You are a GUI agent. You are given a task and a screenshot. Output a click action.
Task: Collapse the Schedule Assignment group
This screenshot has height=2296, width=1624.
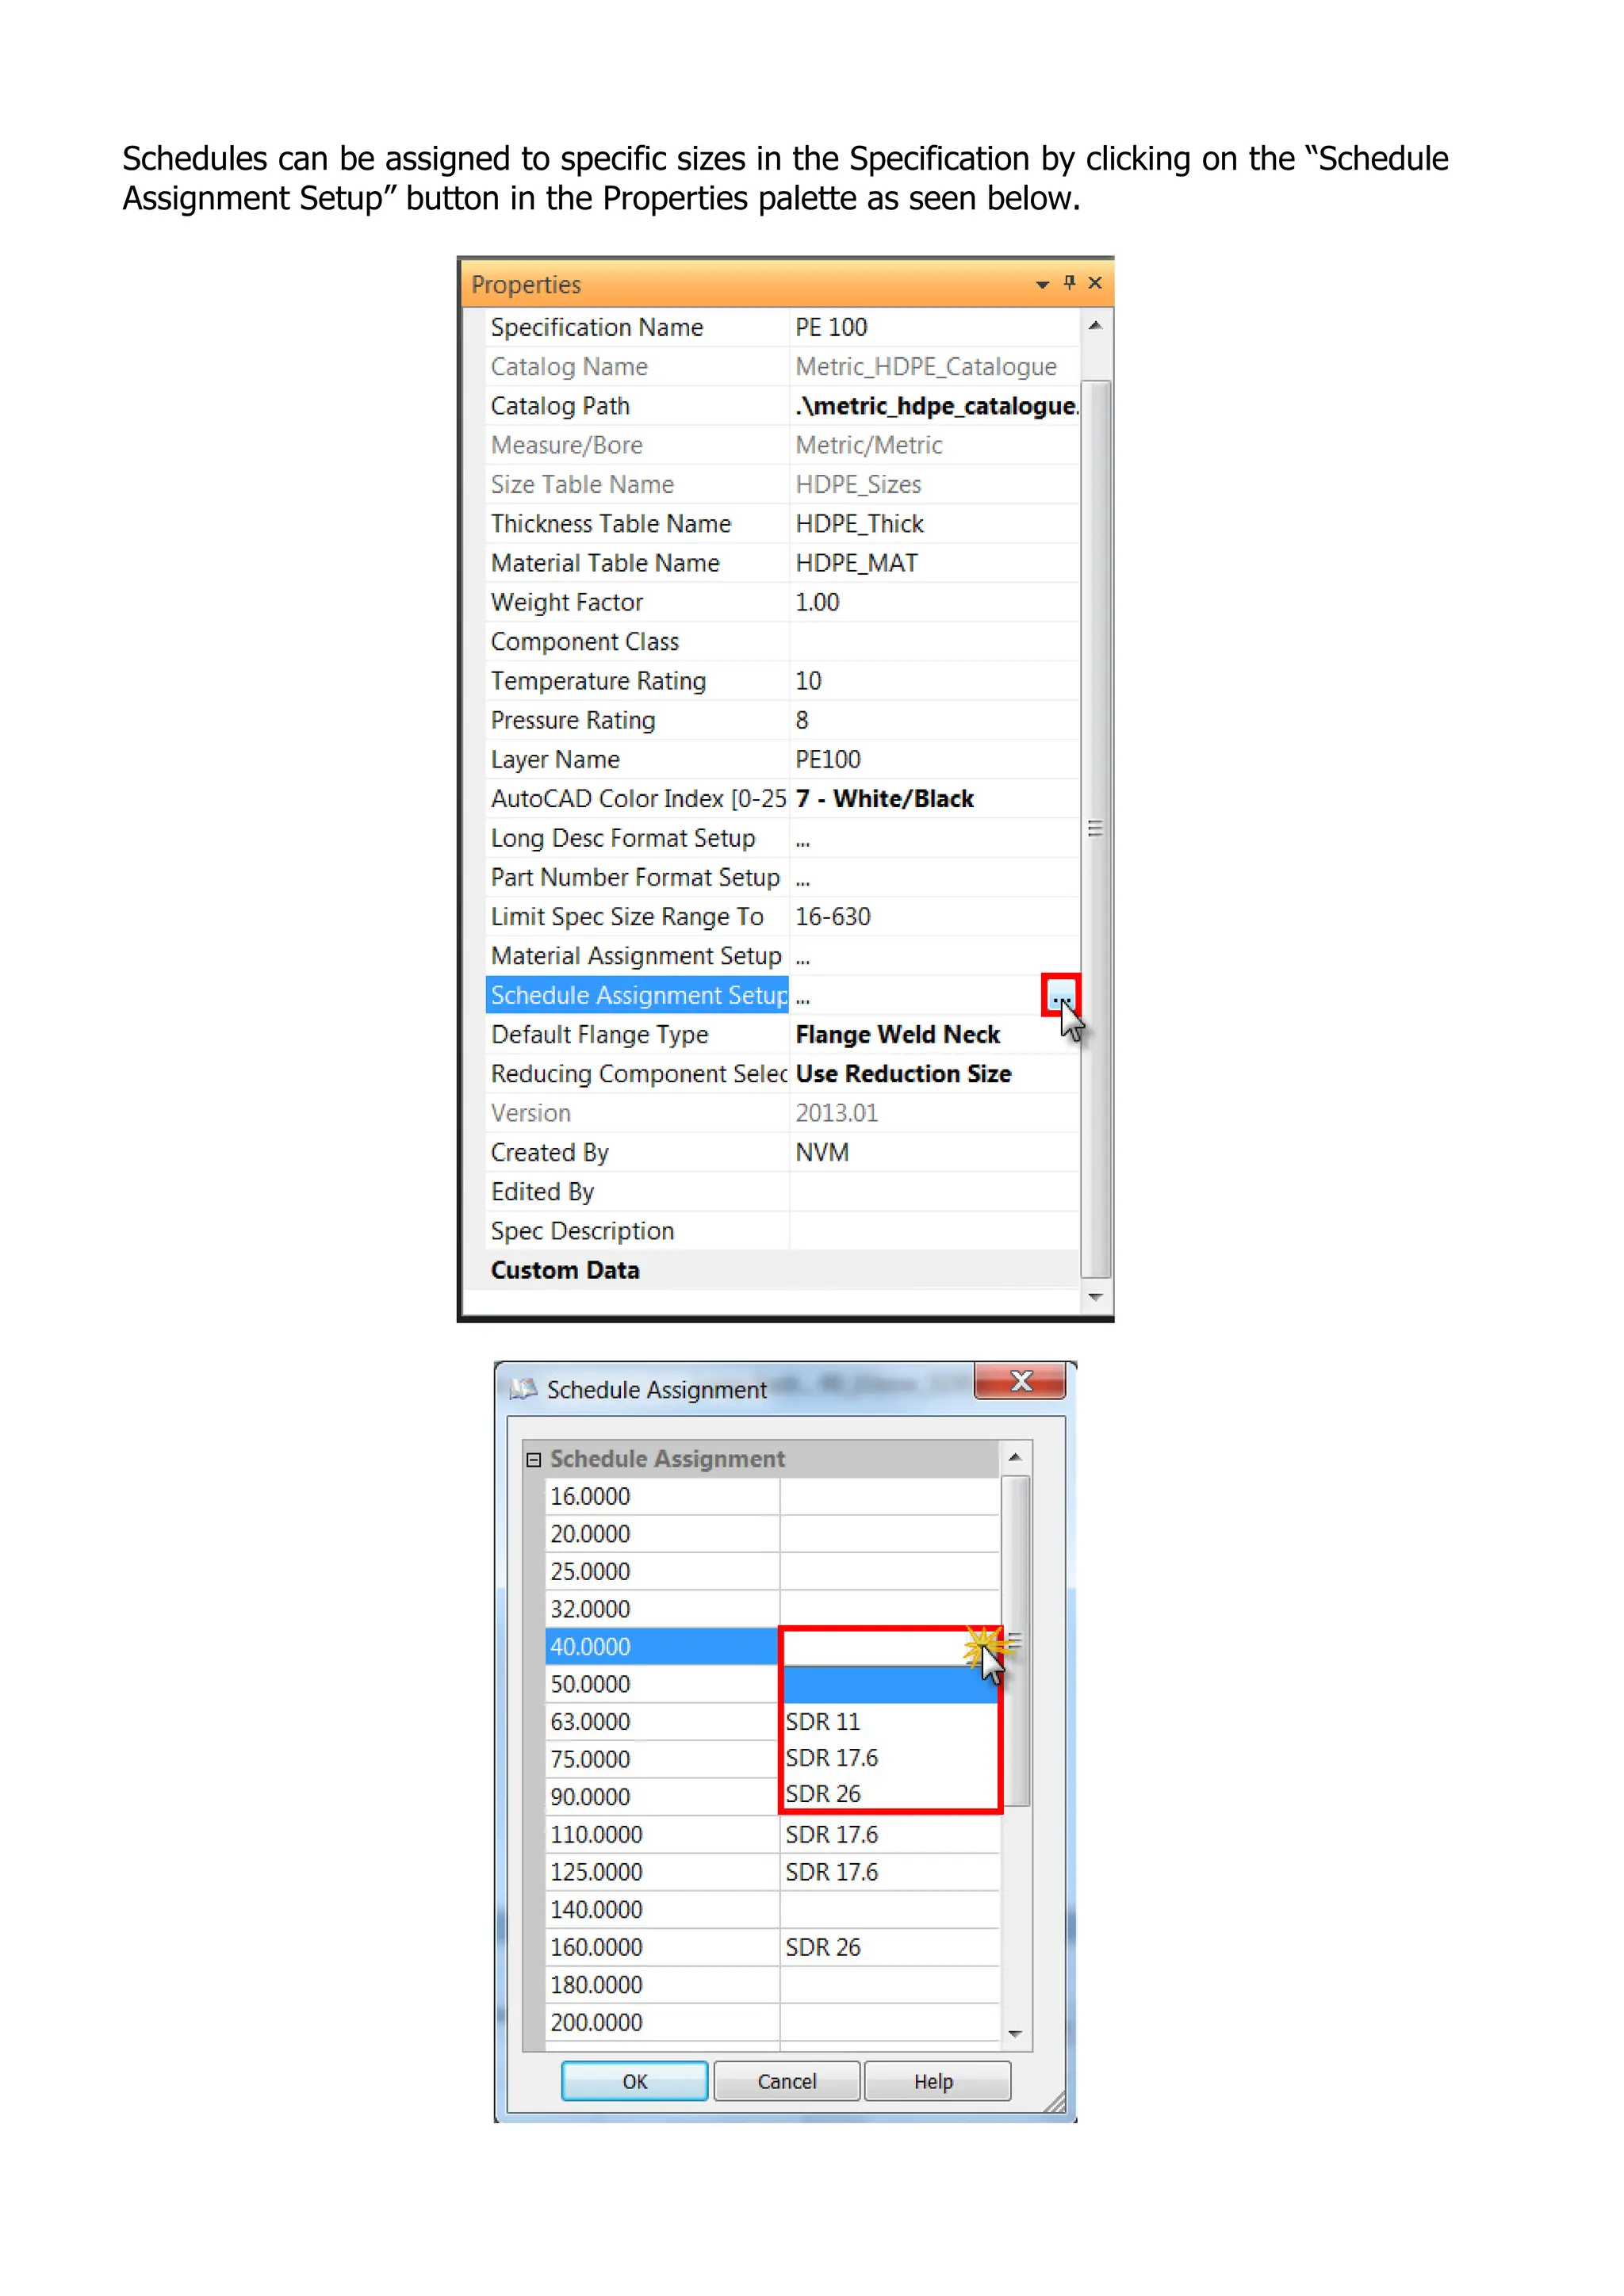click(534, 1459)
